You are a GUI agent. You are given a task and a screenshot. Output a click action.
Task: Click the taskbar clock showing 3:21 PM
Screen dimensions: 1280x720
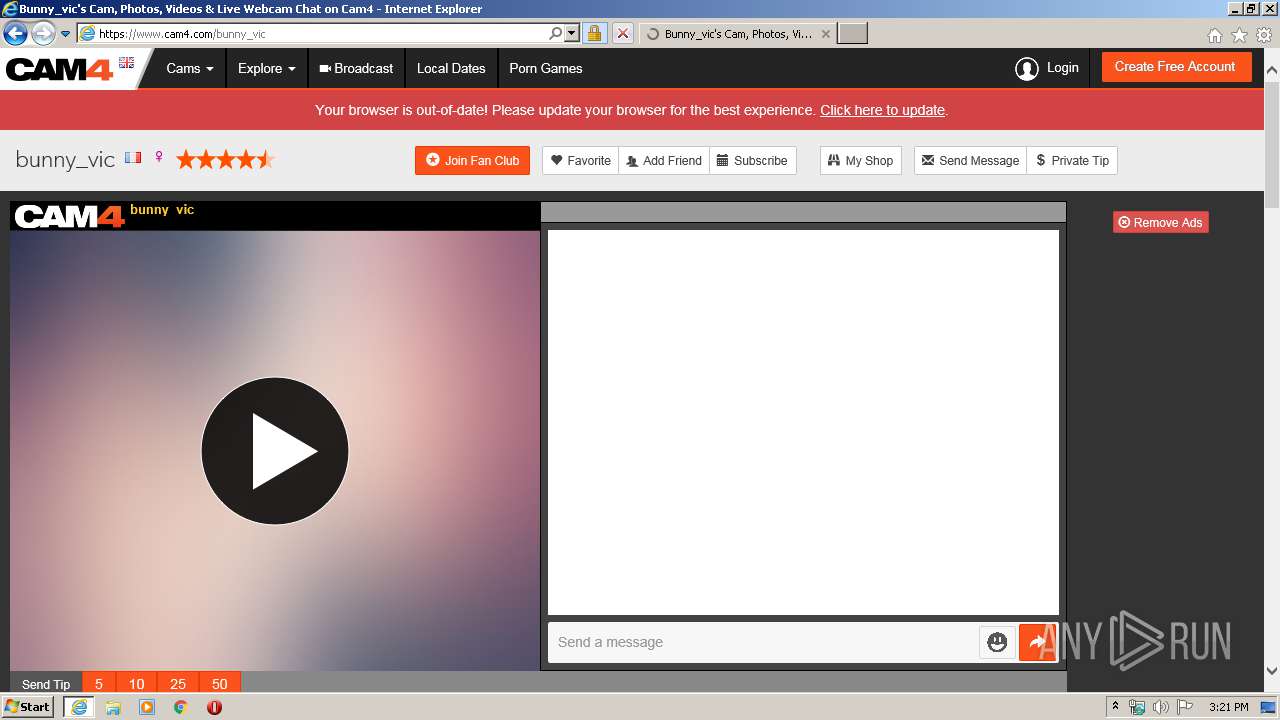pyautogui.click(x=1228, y=707)
